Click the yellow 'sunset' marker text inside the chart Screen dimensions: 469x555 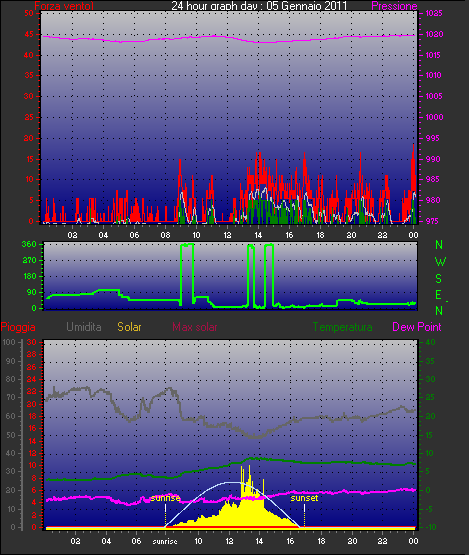(x=304, y=498)
